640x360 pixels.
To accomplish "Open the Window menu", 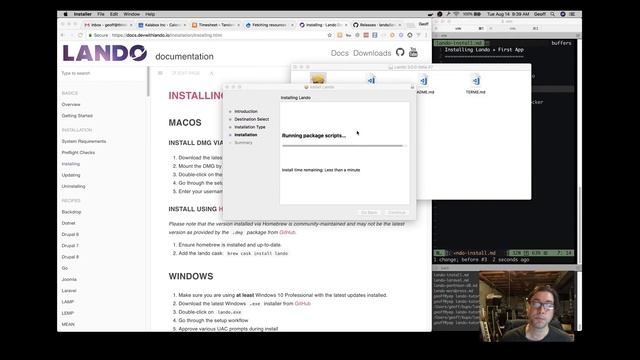I will point(131,14).
